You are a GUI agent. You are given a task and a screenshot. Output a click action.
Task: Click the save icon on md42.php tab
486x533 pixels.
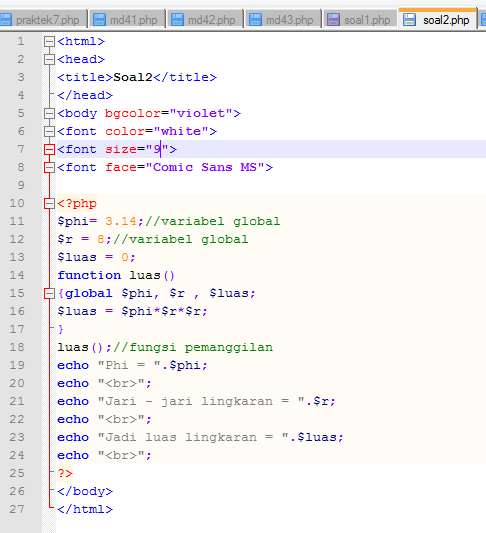(177, 20)
